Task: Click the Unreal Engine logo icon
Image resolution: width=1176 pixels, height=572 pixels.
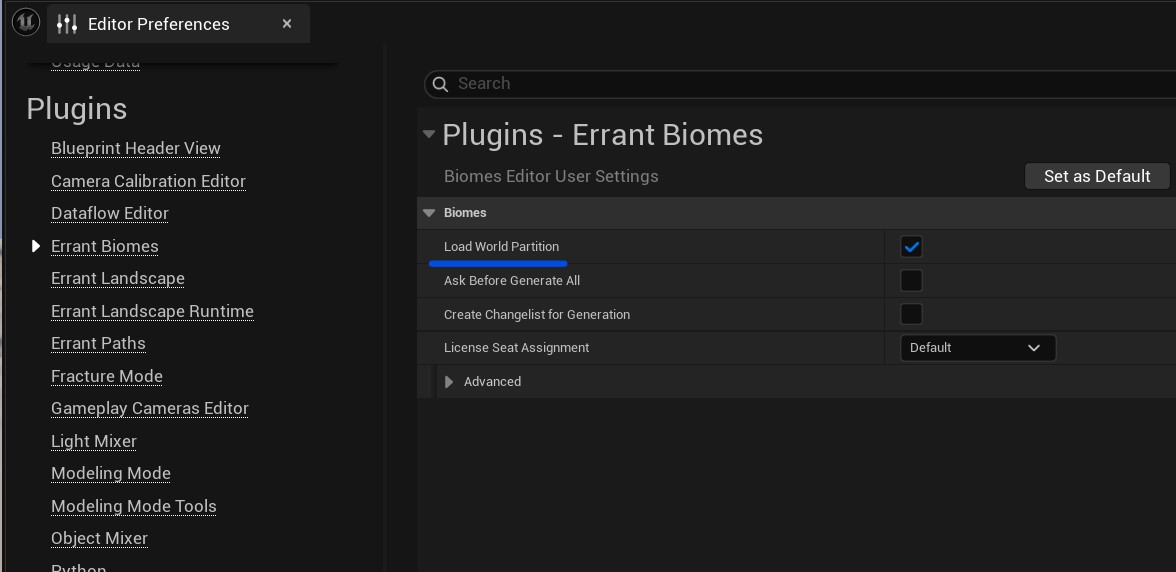Action: pos(26,23)
